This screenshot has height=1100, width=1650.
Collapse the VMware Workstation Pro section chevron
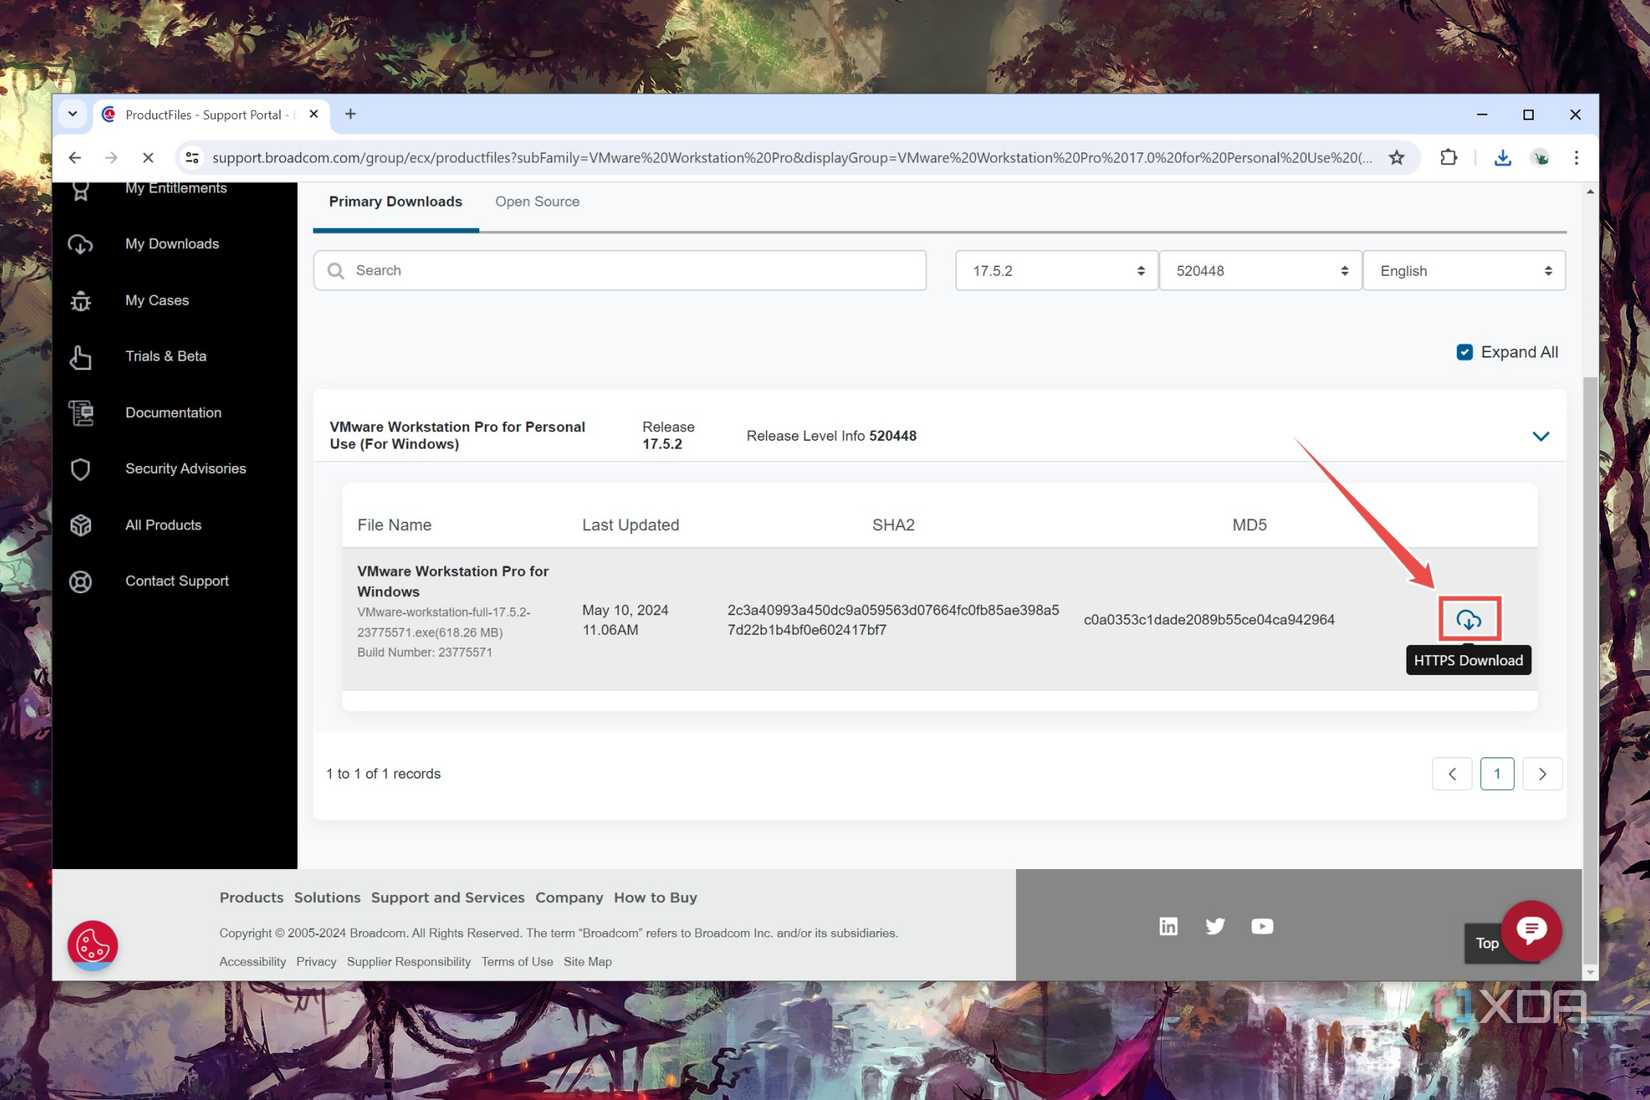(x=1540, y=436)
